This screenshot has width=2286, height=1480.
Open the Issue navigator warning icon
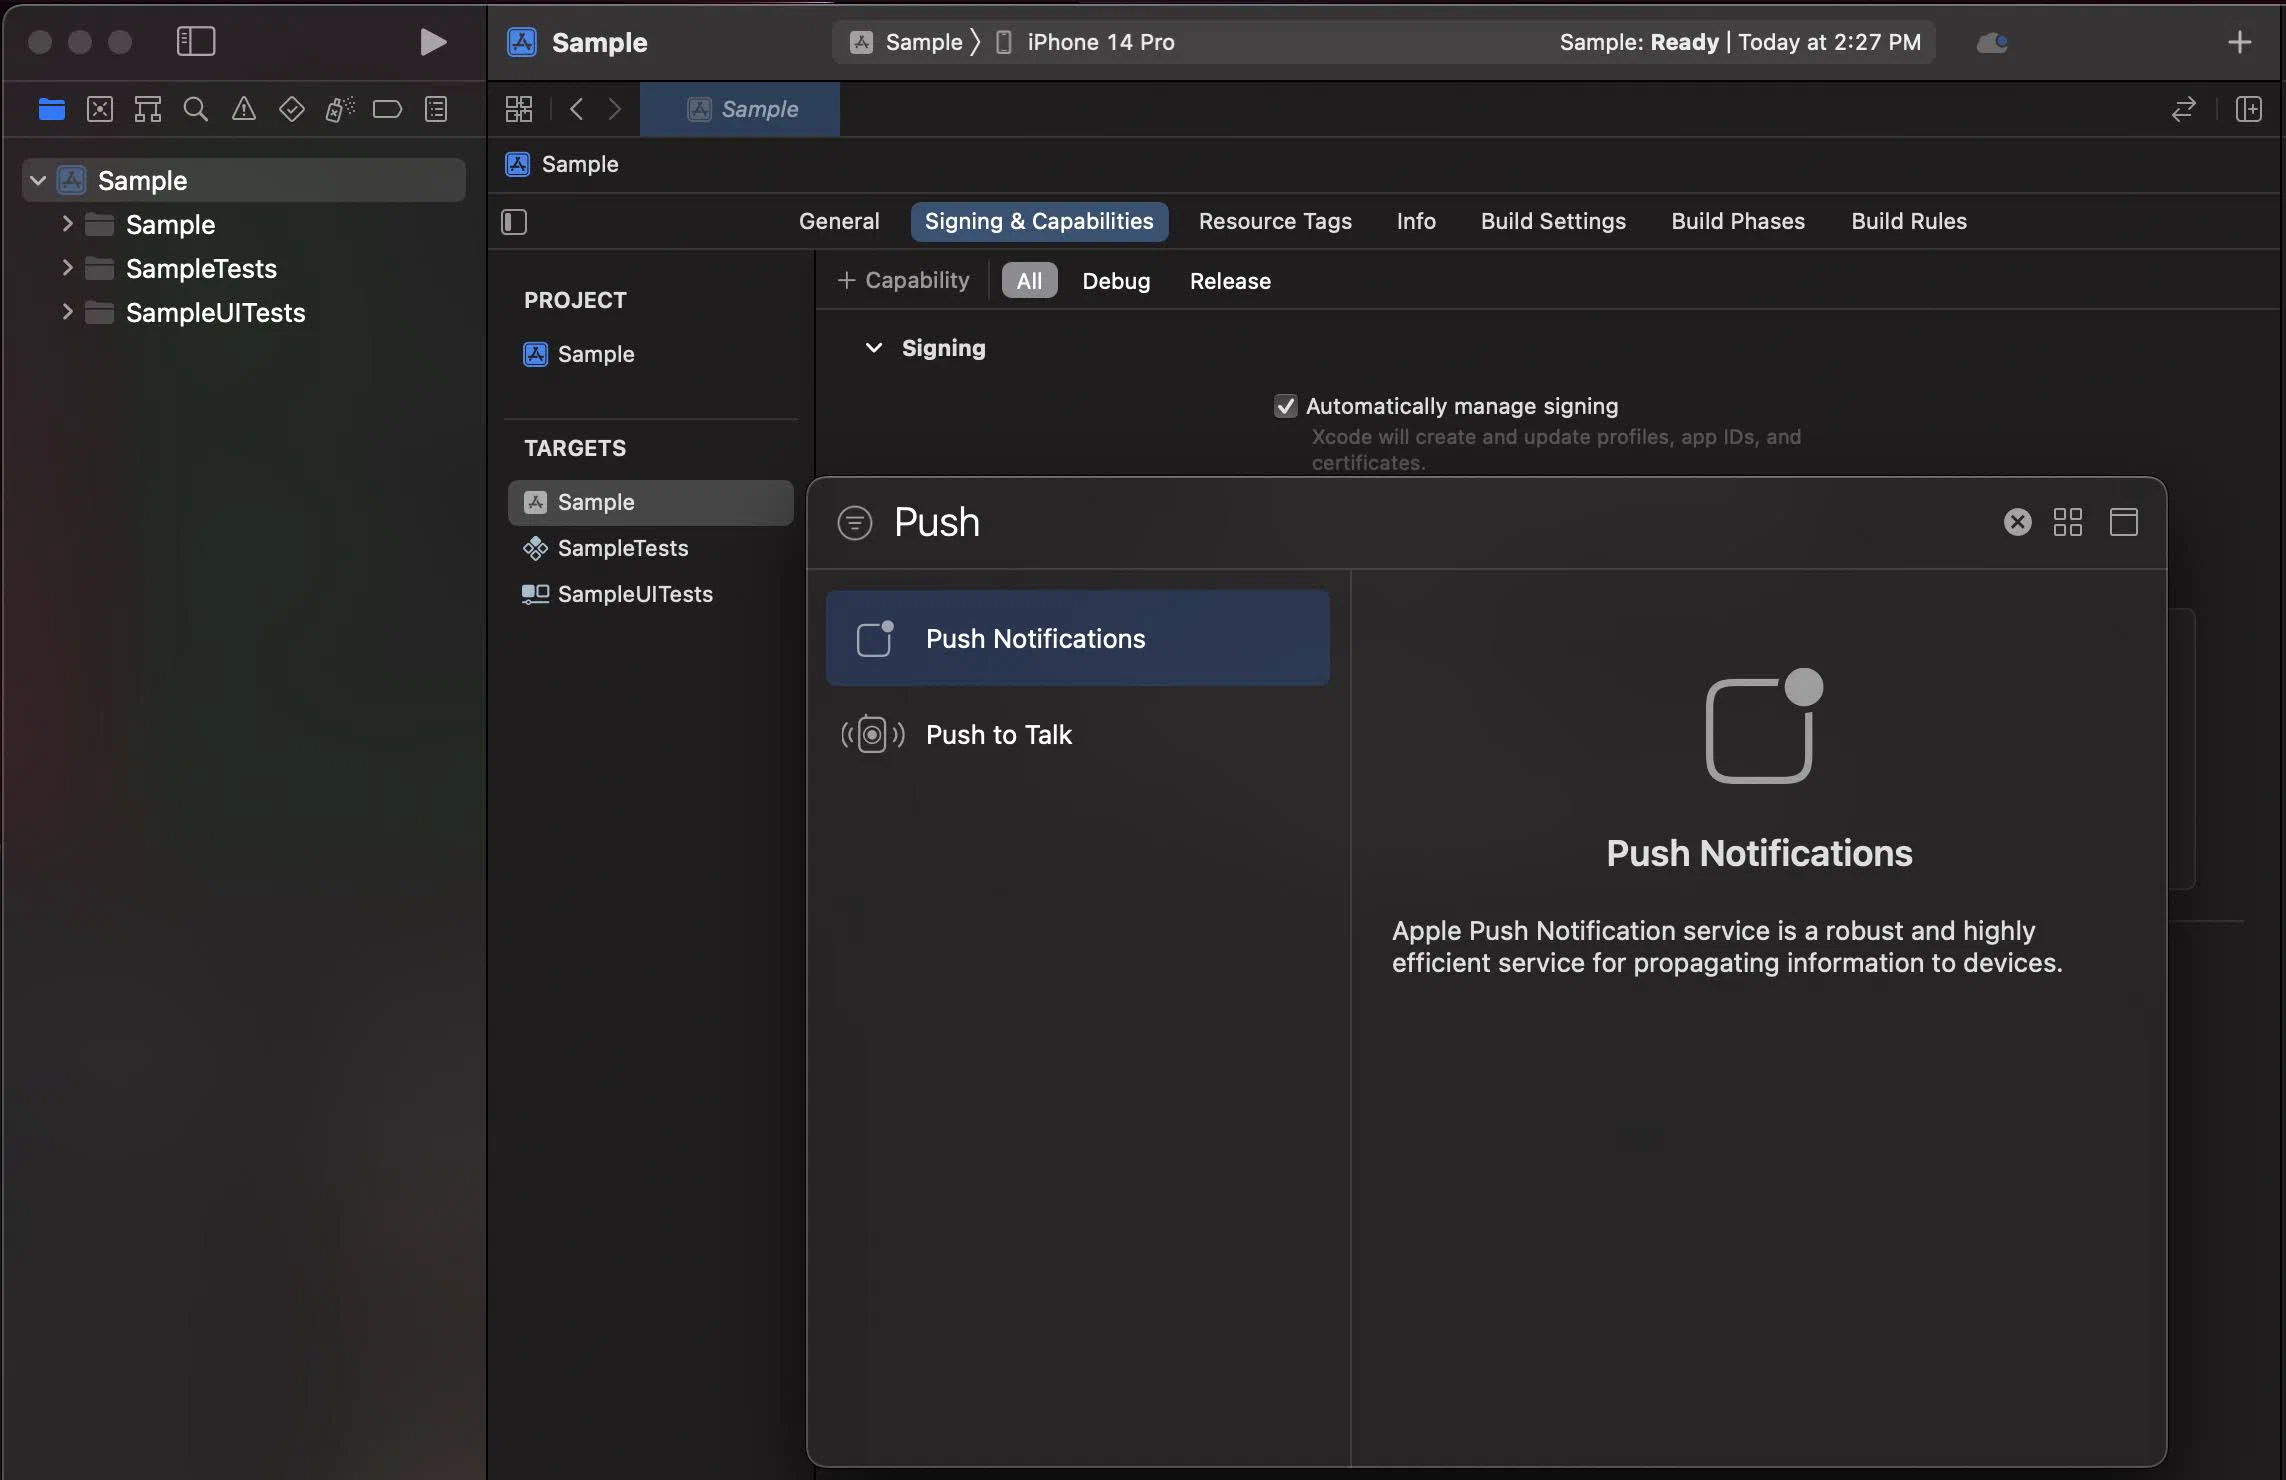click(x=244, y=109)
